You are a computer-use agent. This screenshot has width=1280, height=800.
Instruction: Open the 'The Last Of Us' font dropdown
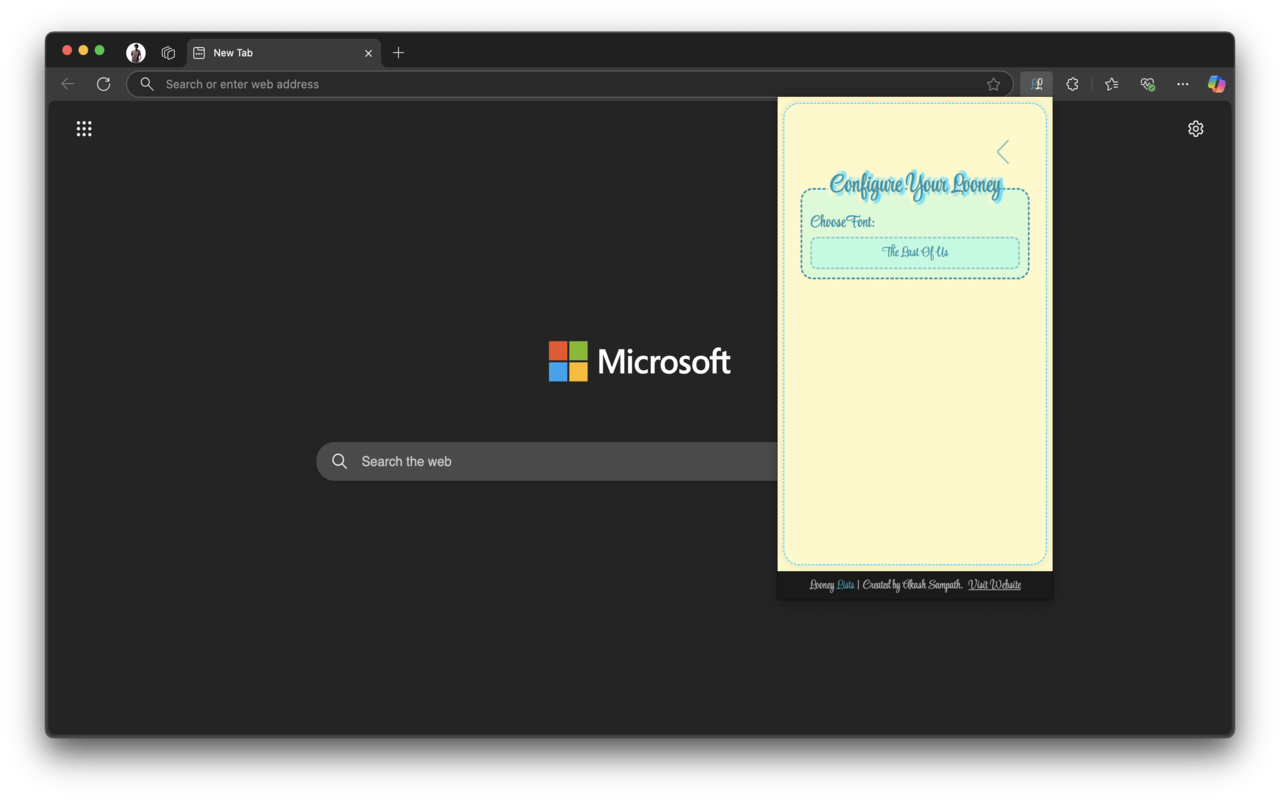pyautogui.click(x=915, y=253)
